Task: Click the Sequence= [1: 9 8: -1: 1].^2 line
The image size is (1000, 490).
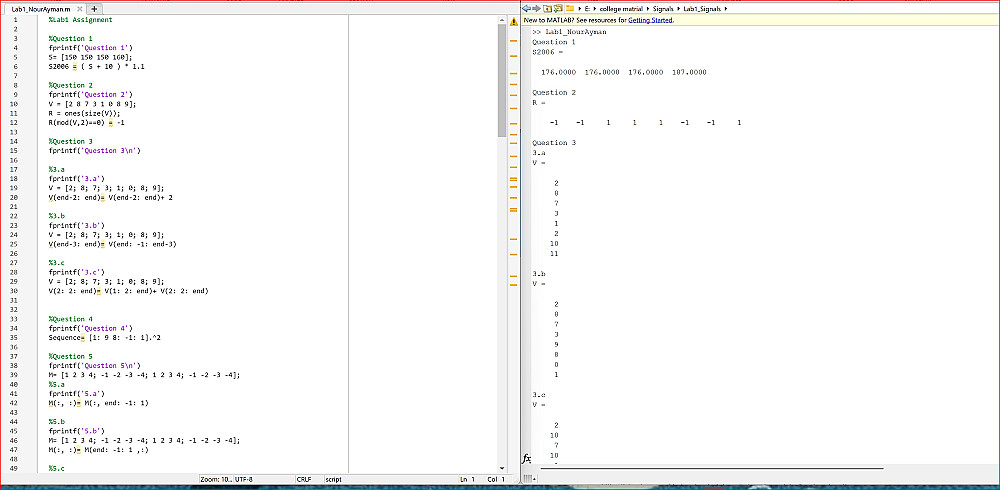Action: tap(105, 338)
